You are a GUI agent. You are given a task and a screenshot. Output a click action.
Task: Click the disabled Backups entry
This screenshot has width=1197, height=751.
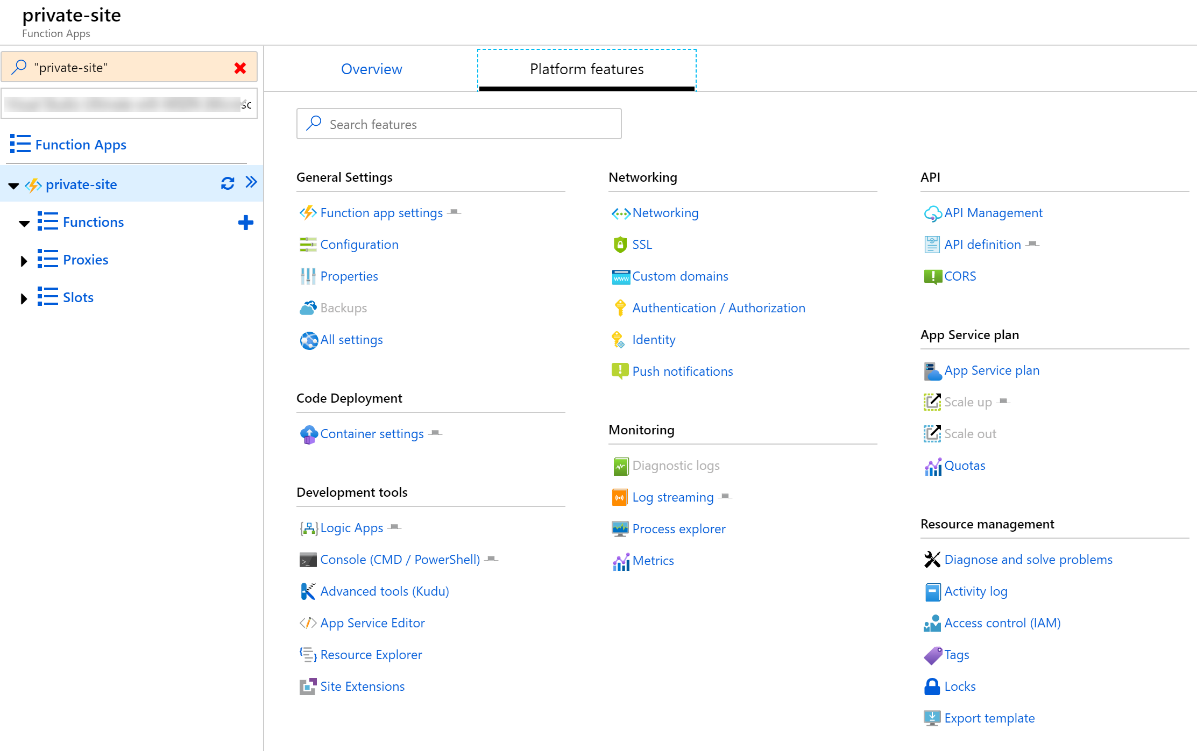pyautogui.click(x=344, y=308)
